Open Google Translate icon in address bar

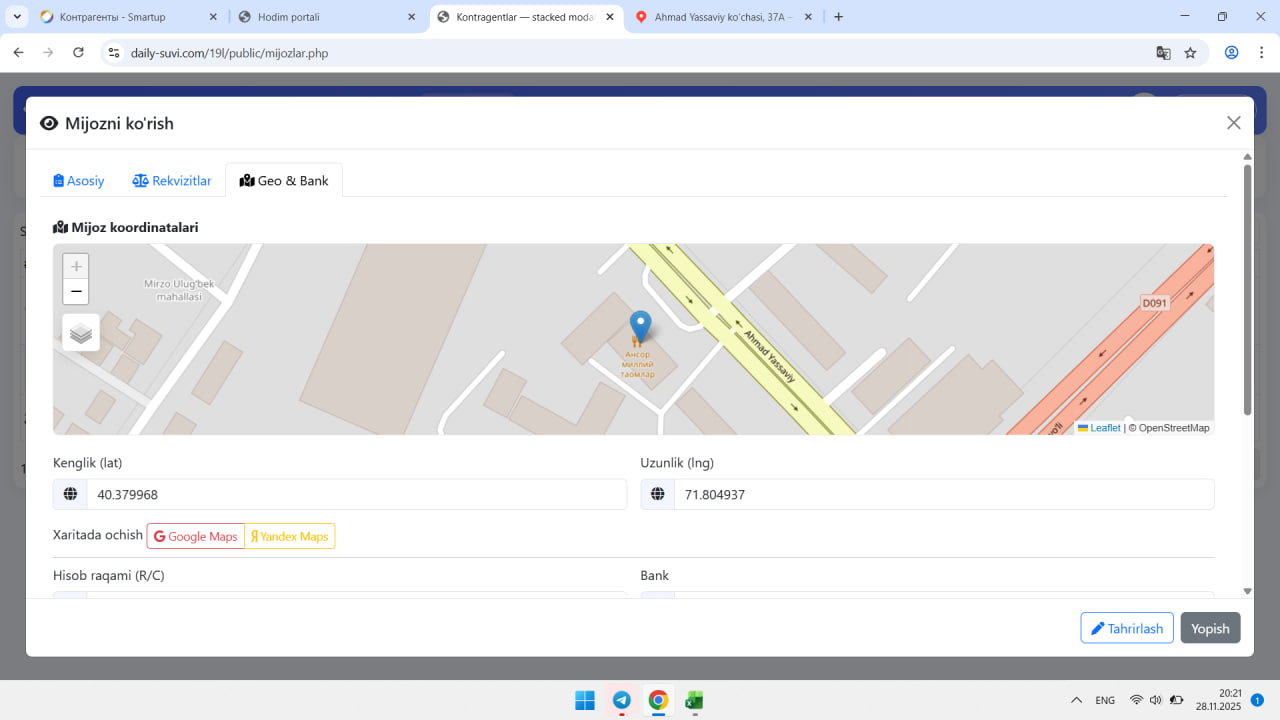[x=1163, y=53]
